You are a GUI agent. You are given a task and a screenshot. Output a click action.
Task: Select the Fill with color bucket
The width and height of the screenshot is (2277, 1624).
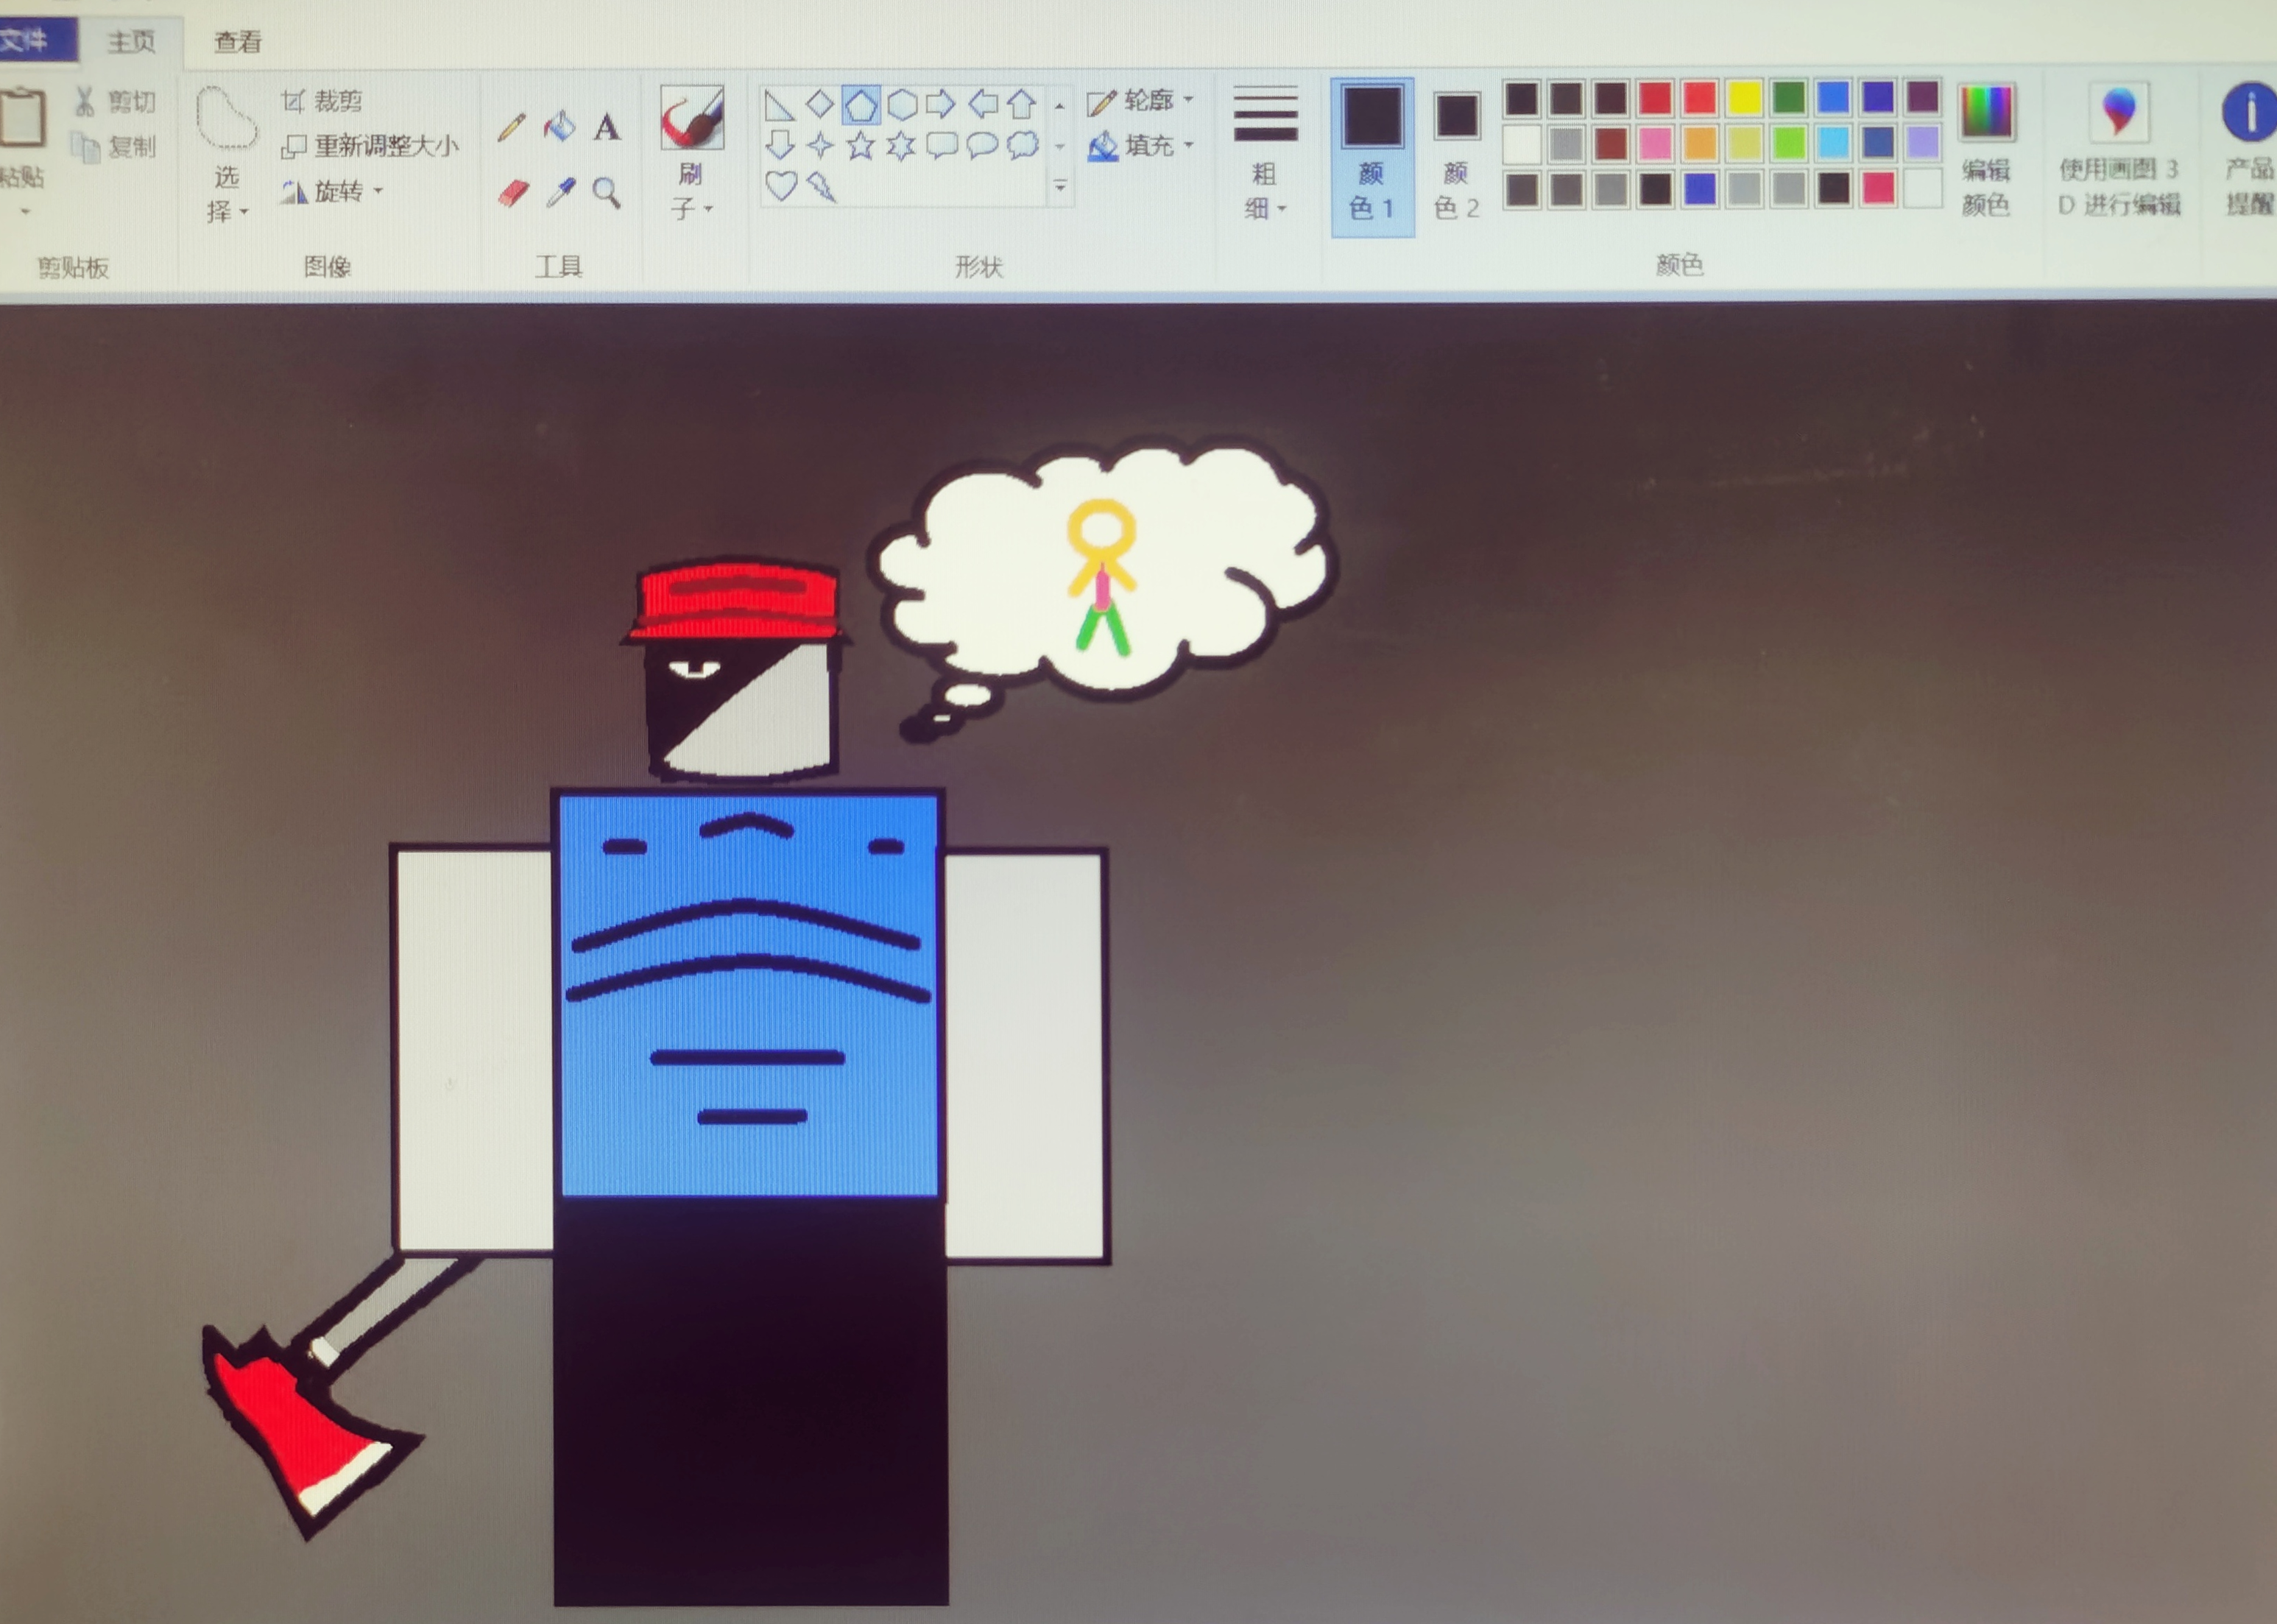(x=559, y=126)
